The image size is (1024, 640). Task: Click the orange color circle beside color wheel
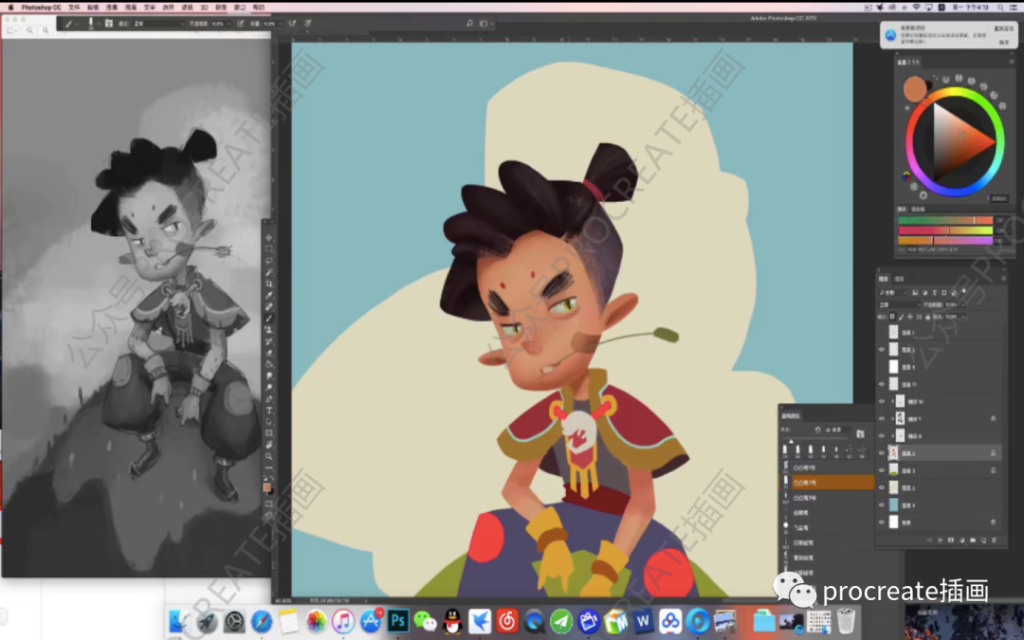pyautogui.click(x=915, y=90)
